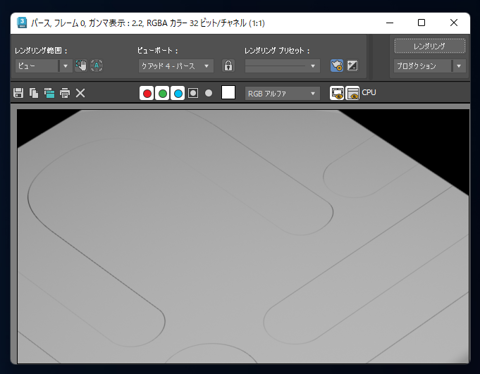Click the auto region selected icon
Image resolution: width=480 pixels, height=374 pixels.
point(97,66)
